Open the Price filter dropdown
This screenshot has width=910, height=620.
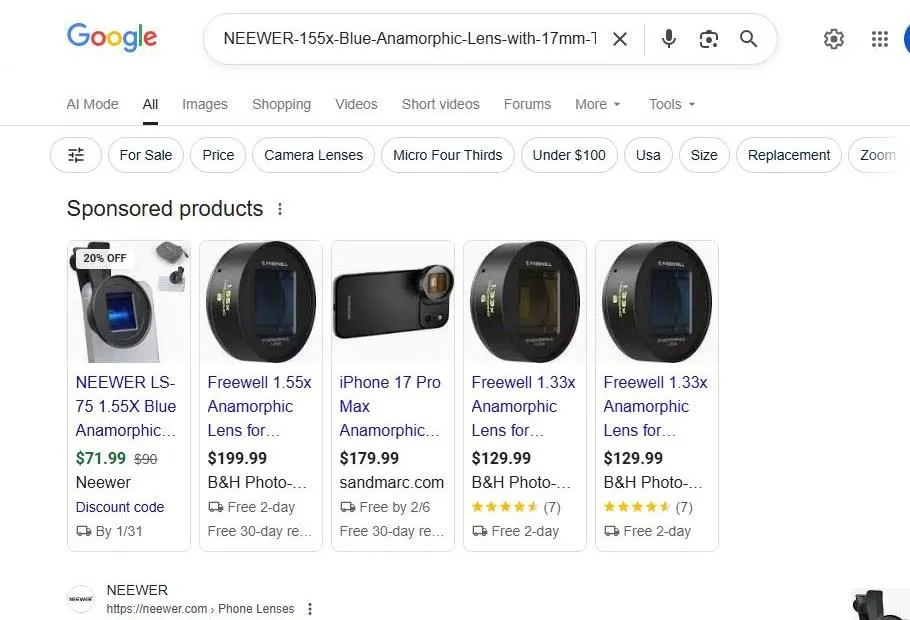point(217,155)
